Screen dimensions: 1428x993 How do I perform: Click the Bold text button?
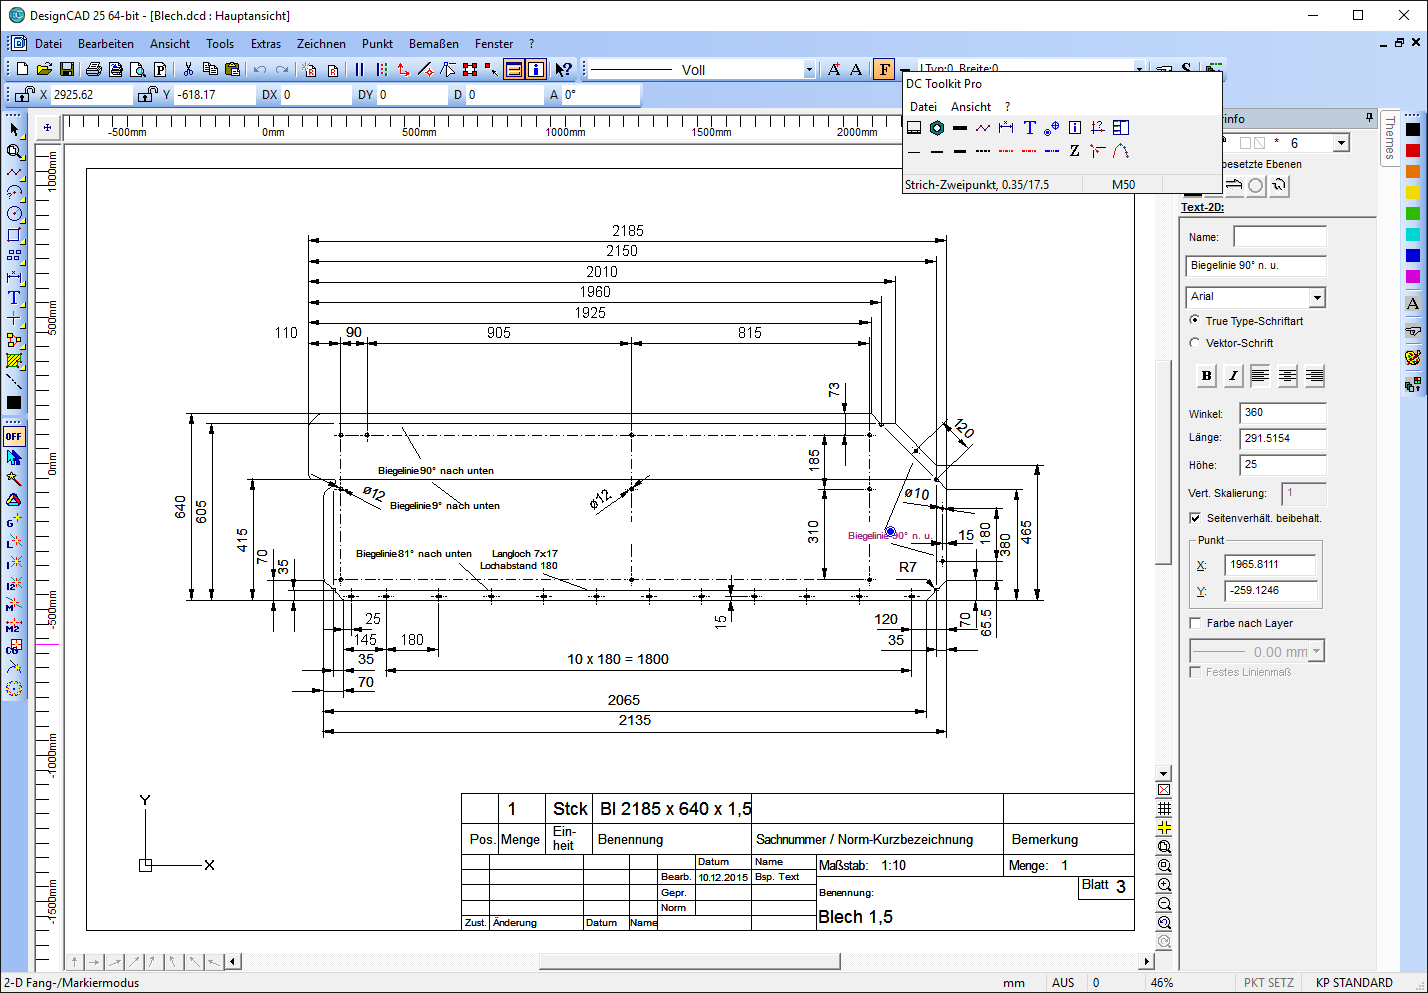(1206, 376)
